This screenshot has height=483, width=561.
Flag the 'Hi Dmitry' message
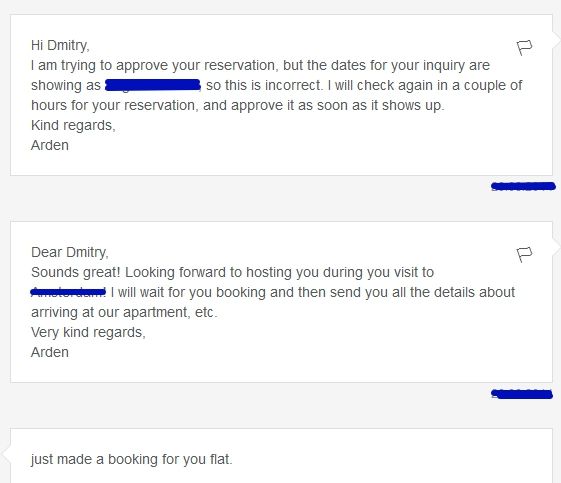[x=524, y=48]
